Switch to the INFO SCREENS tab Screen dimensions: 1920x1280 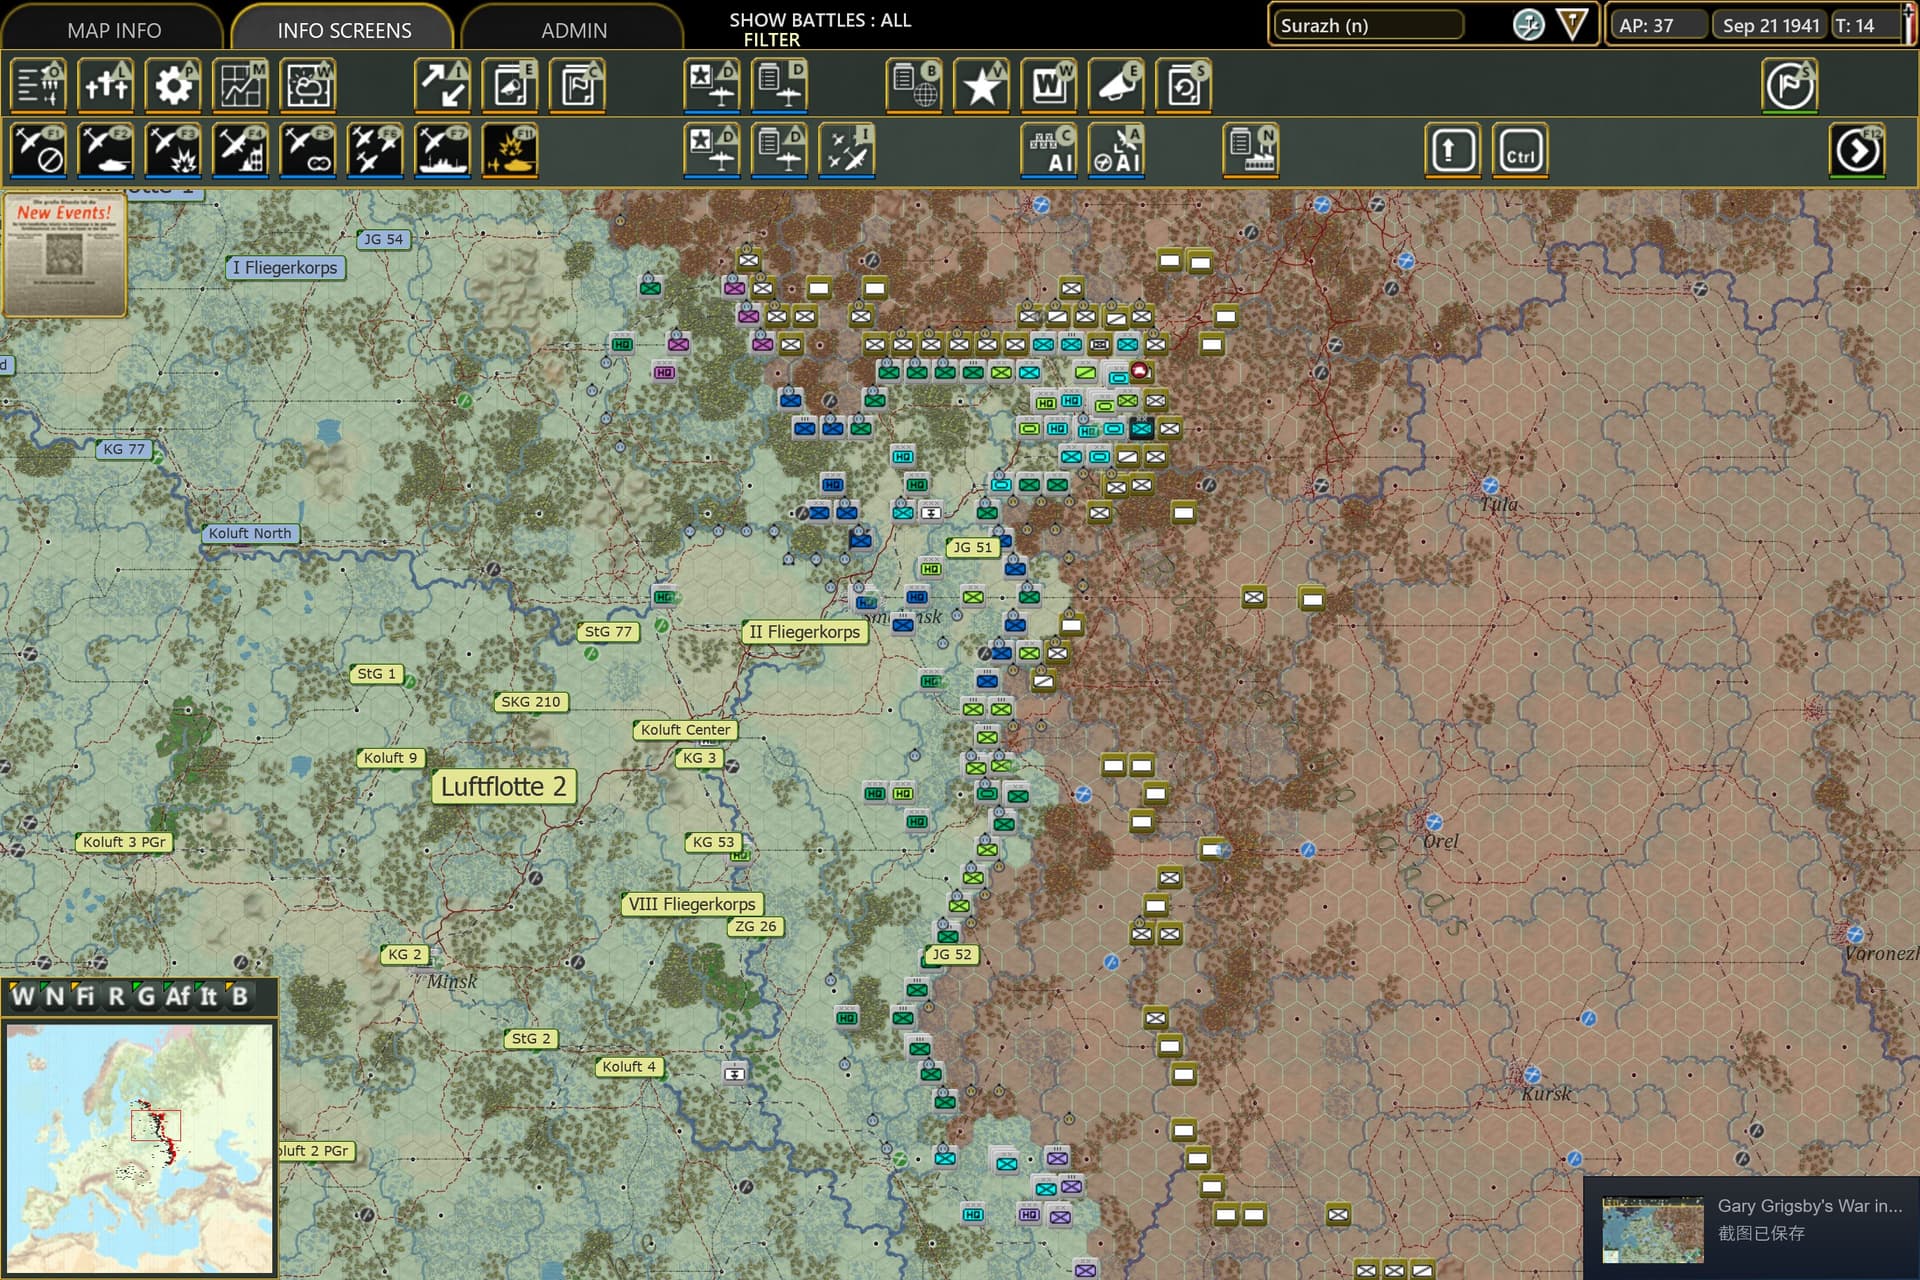(344, 29)
